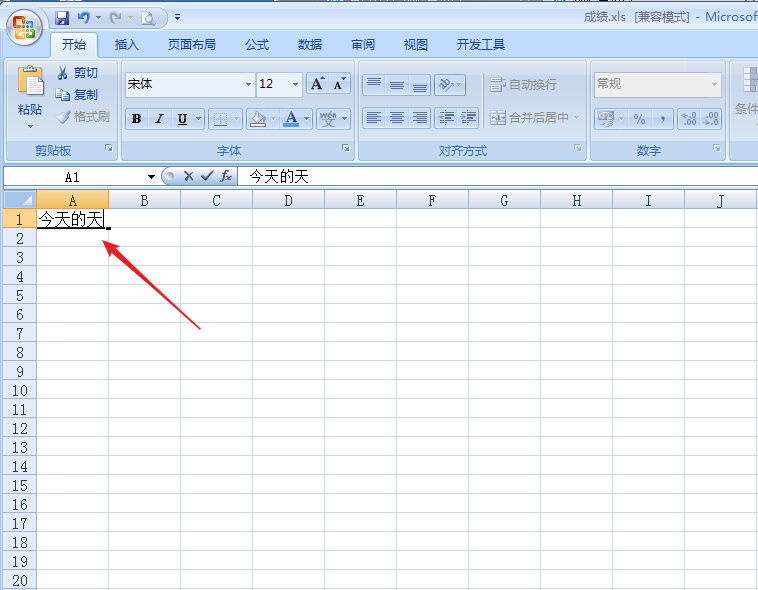Open the 插入 tab
Image resolution: width=758 pixels, height=590 pixels.
coord(127,45)
